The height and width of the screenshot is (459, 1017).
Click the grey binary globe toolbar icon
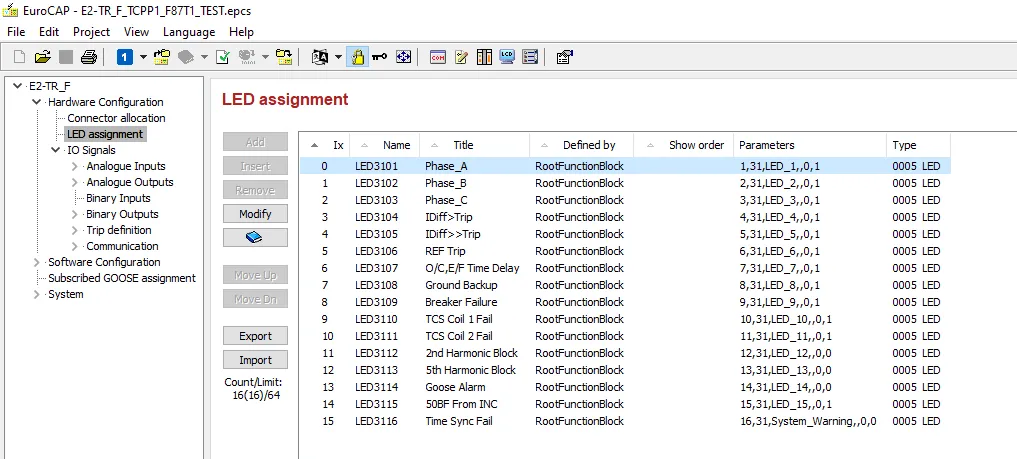click(x=246, y=57)
